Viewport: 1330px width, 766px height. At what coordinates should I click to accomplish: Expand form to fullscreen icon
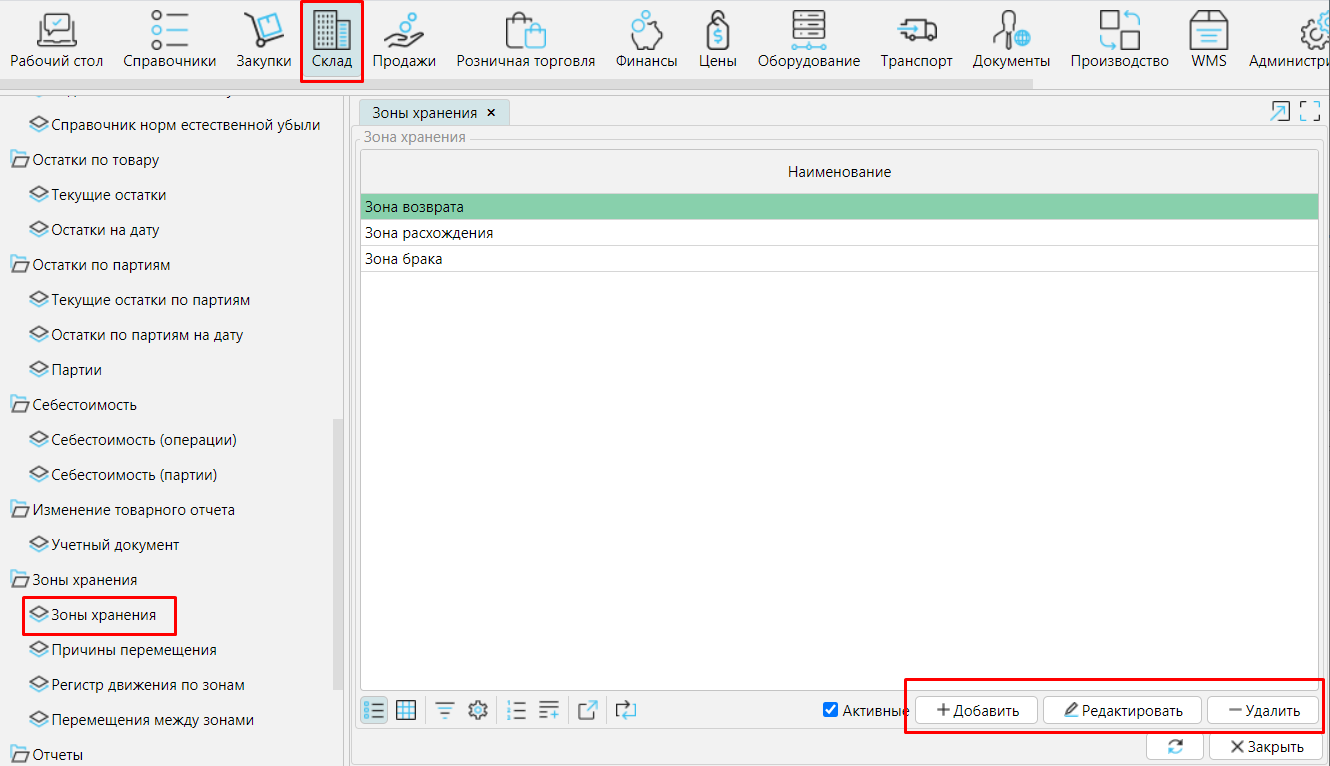tap(1310, 112)
